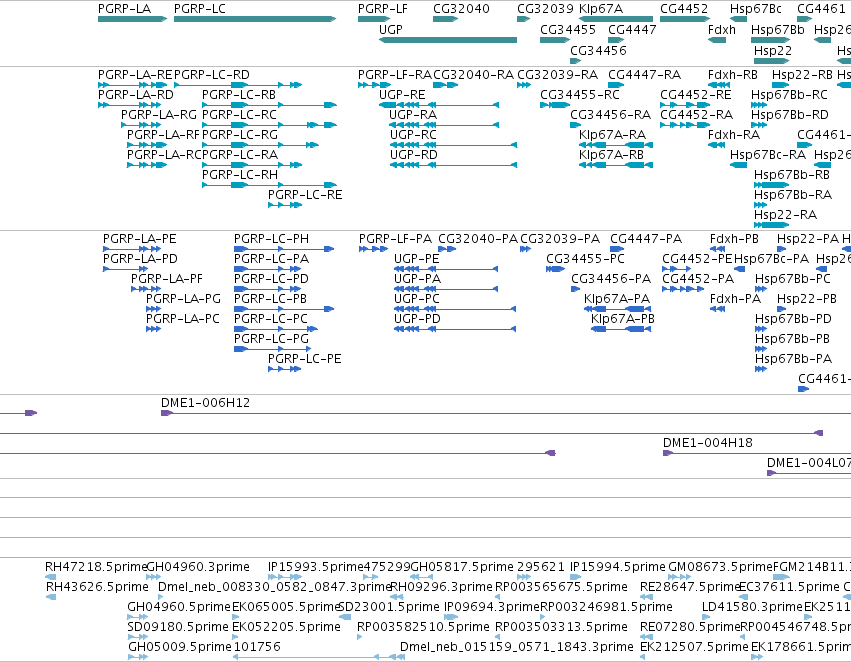The height and width of the screenshot is (662, 851).
Task: Click the UGP gene label
Action: [391, 29]
